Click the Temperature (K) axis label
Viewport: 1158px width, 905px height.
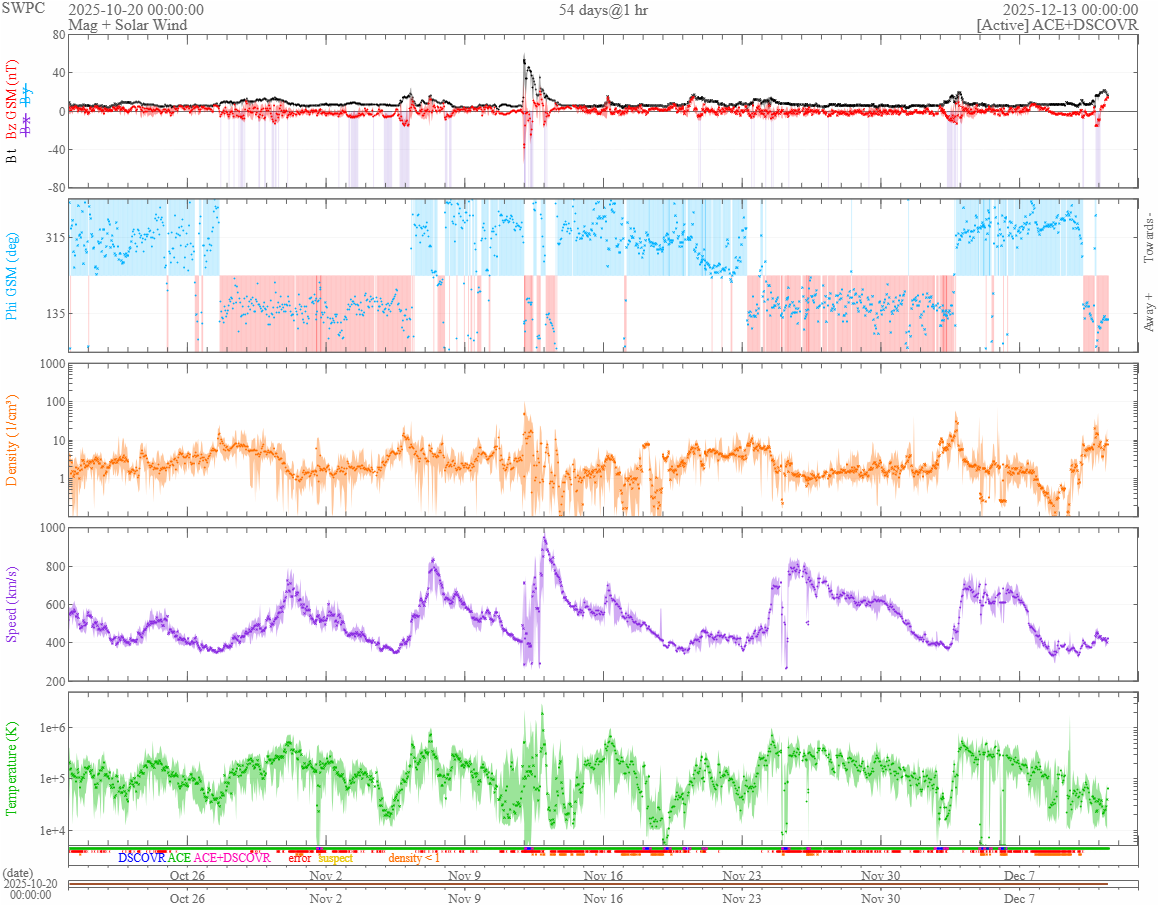[11, 769]
